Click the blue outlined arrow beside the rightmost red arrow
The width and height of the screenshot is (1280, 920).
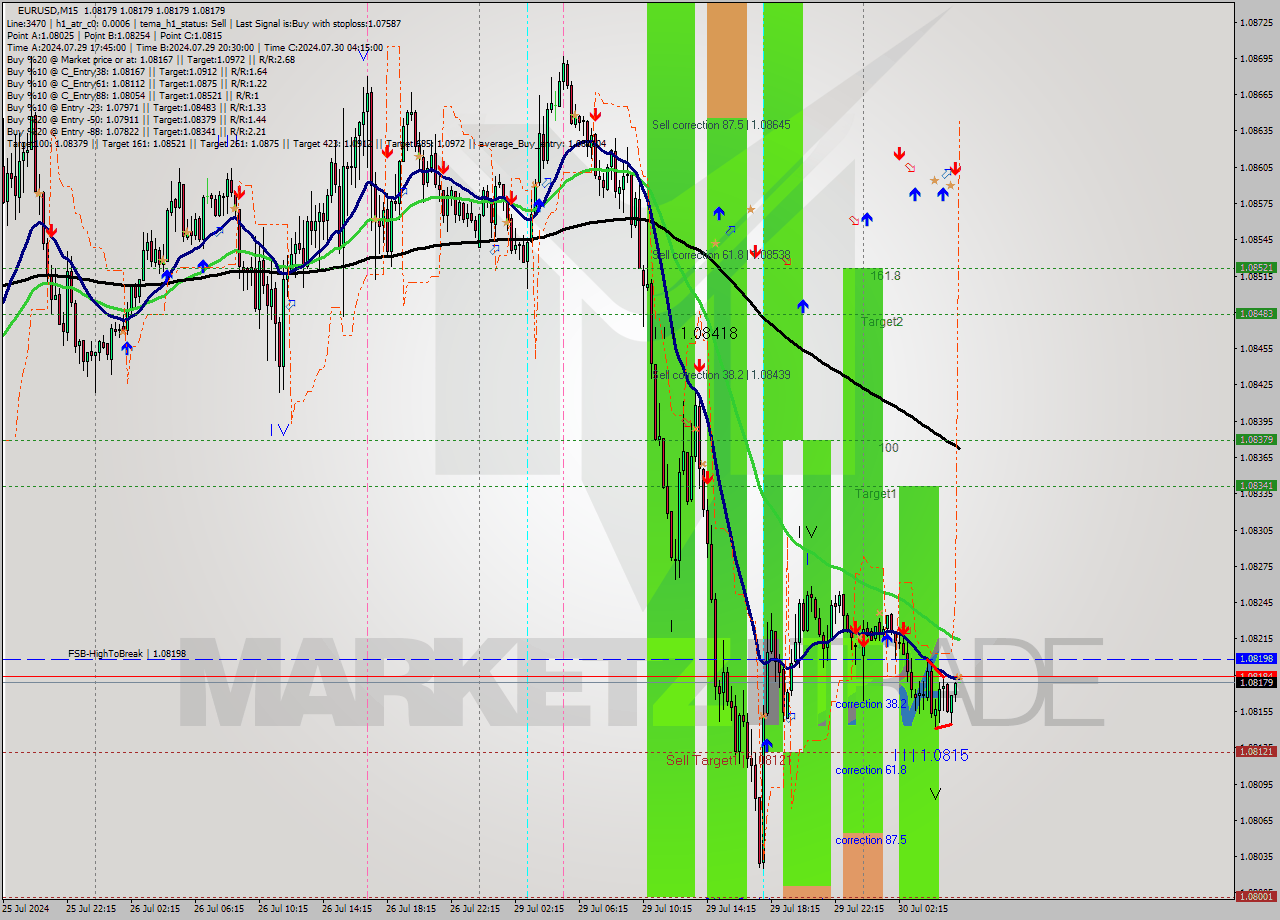pos(947,172)
